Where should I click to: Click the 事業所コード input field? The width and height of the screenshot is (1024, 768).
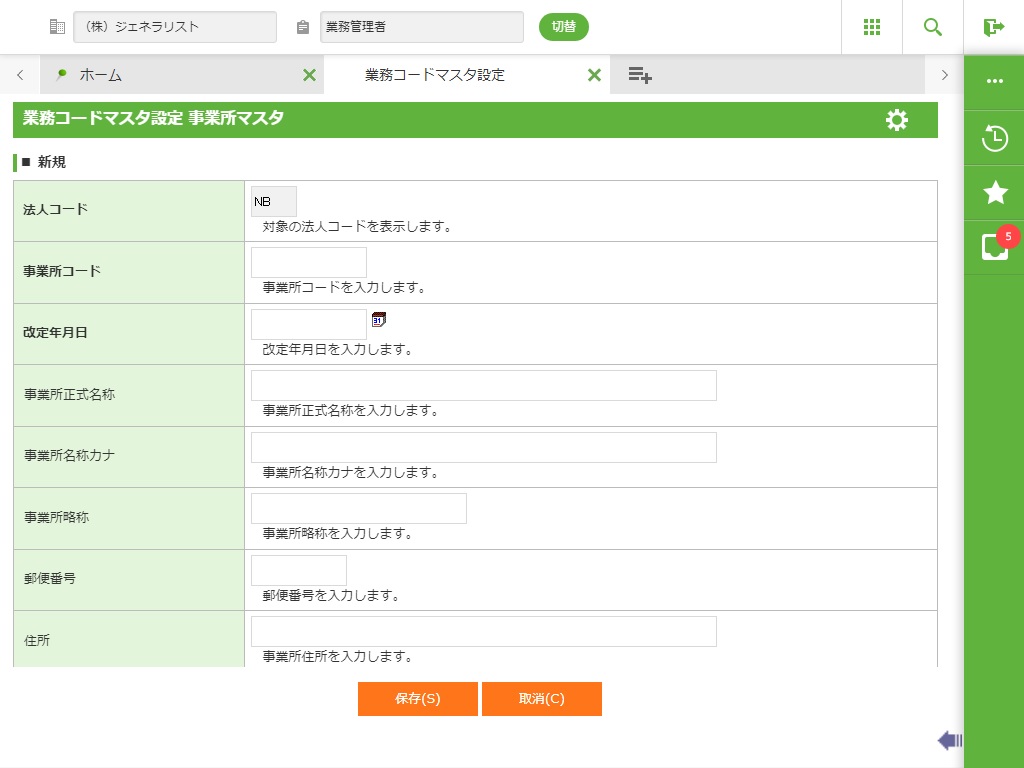click(x=309, y=262)
